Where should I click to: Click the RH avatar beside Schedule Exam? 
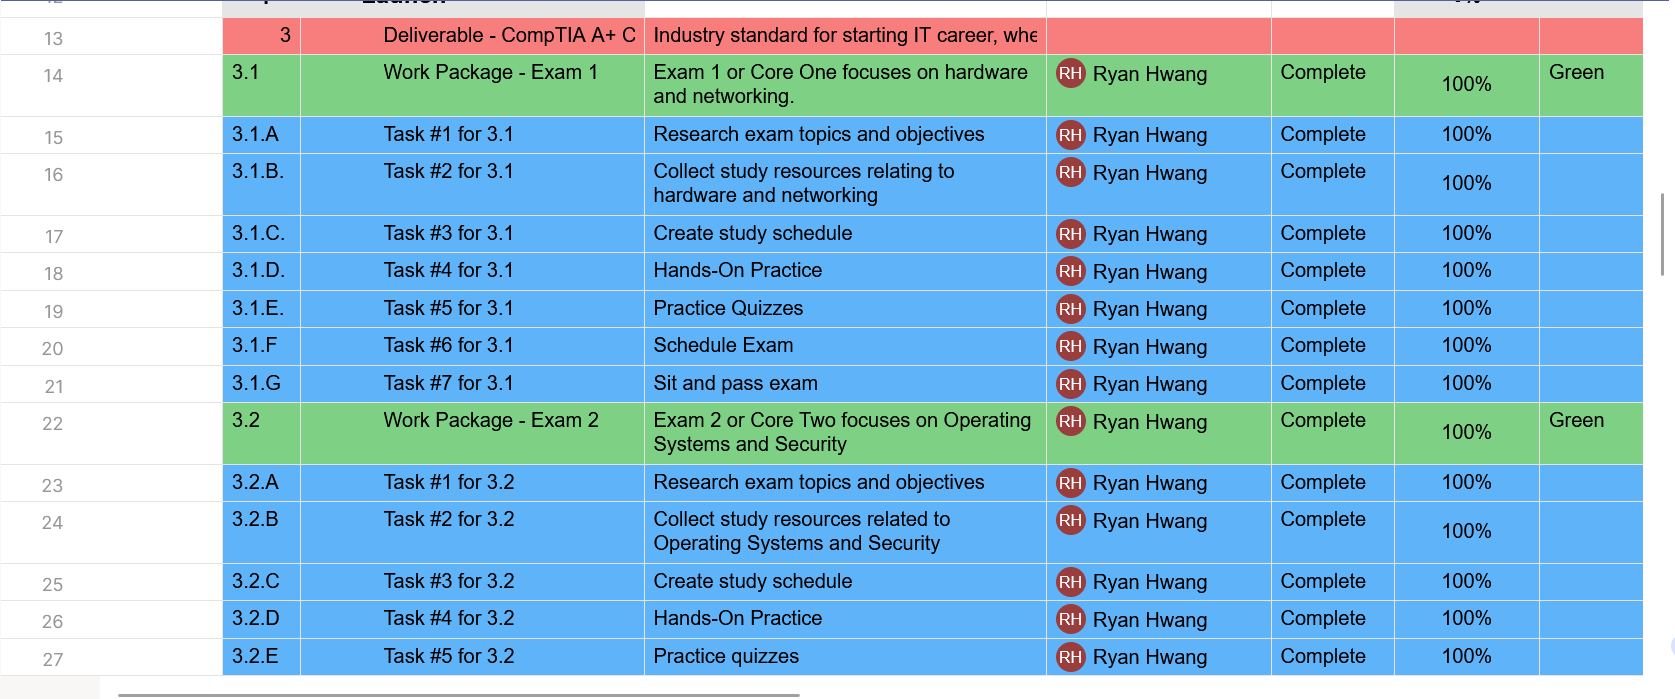(1070, 346)
